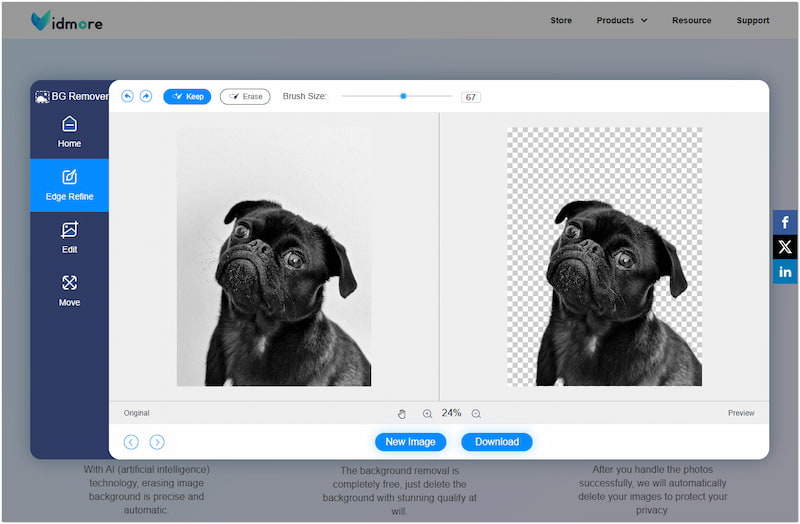
Task: Share via LinkedIn icon
Action: point(785,271)
